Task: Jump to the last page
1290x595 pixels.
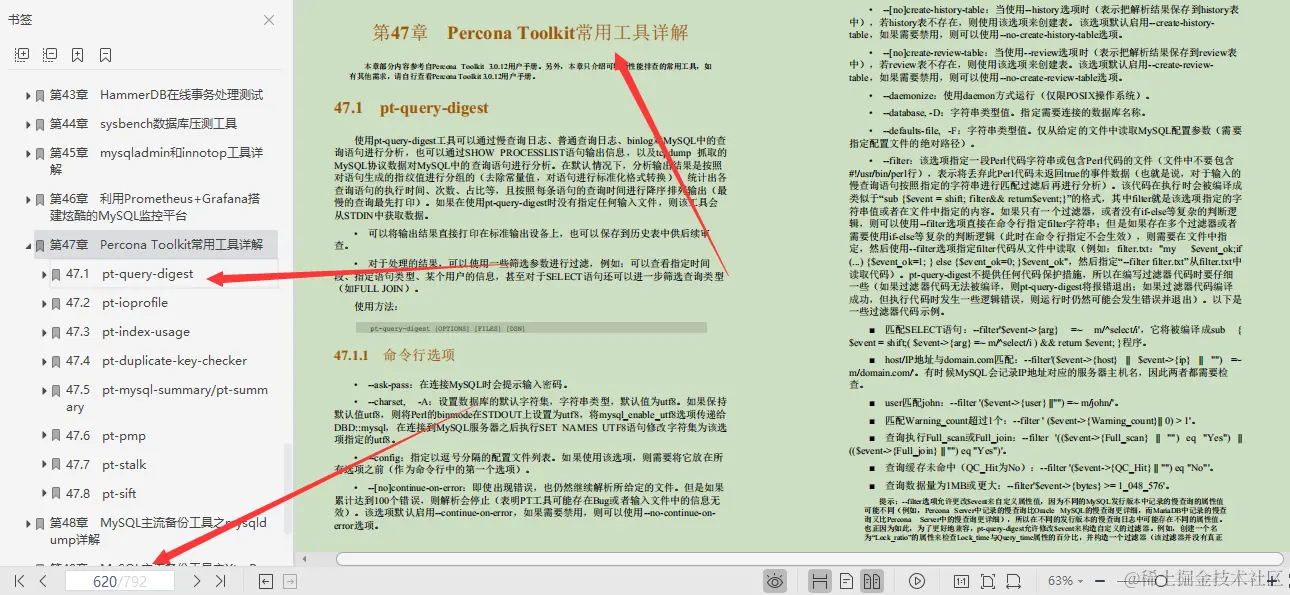Action: (x=221, y=580)
